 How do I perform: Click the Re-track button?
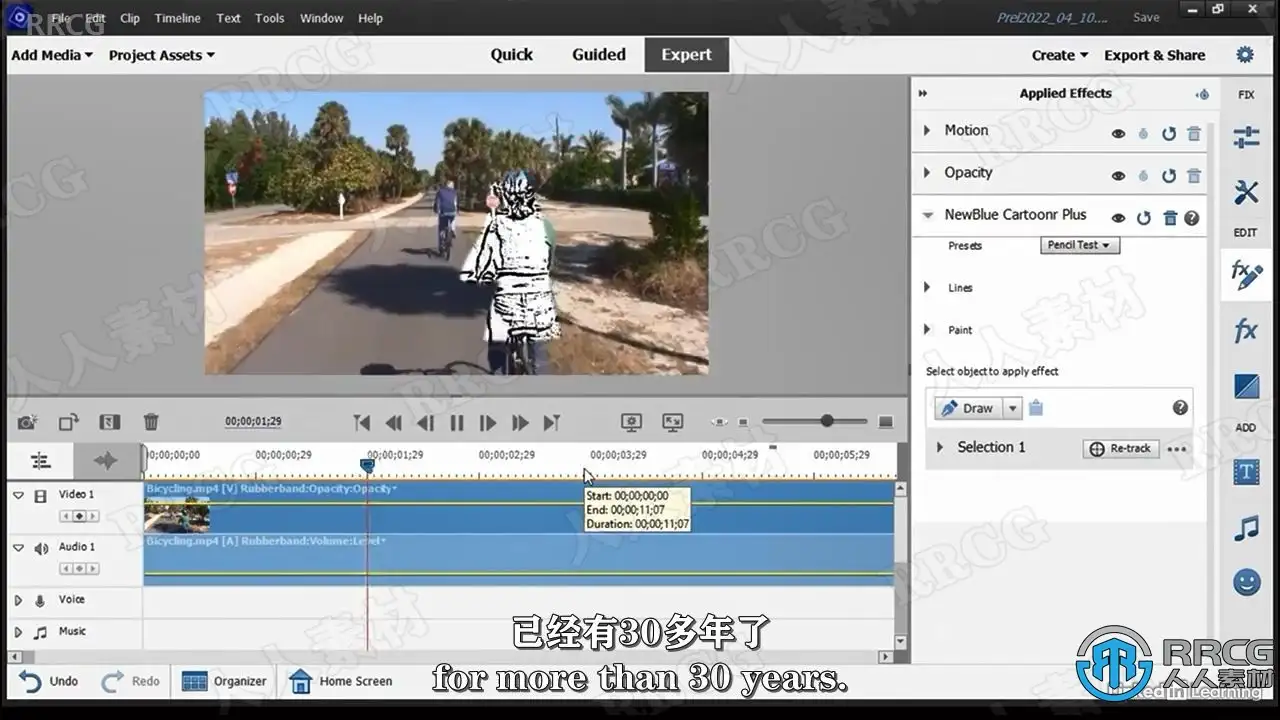[1121, 449]
